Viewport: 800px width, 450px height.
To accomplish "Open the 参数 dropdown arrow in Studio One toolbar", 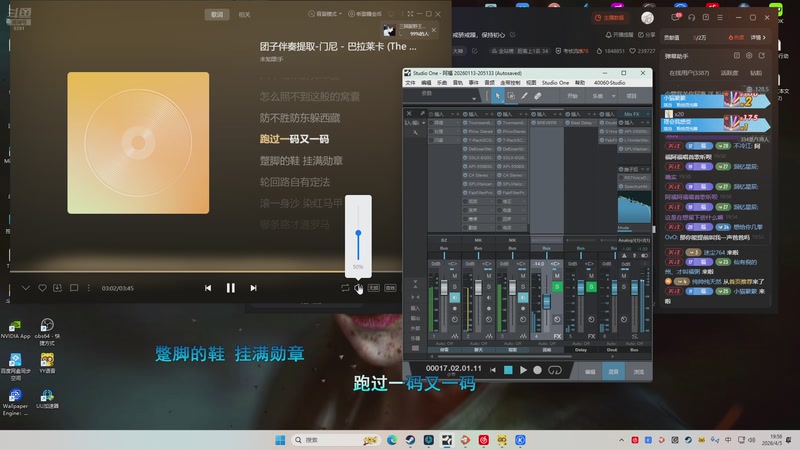I will (474, 98).
